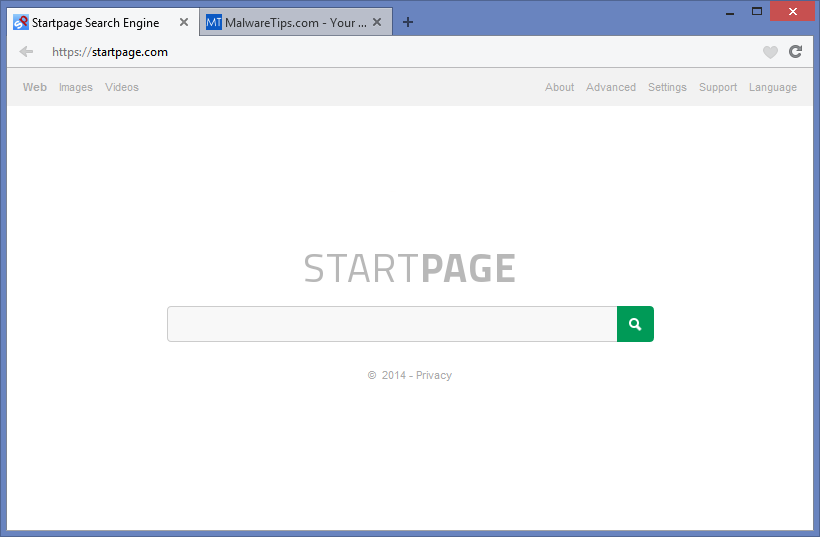This screenshot has height=537, width=820.
Task: Select the Web search category
Action: 35,87
